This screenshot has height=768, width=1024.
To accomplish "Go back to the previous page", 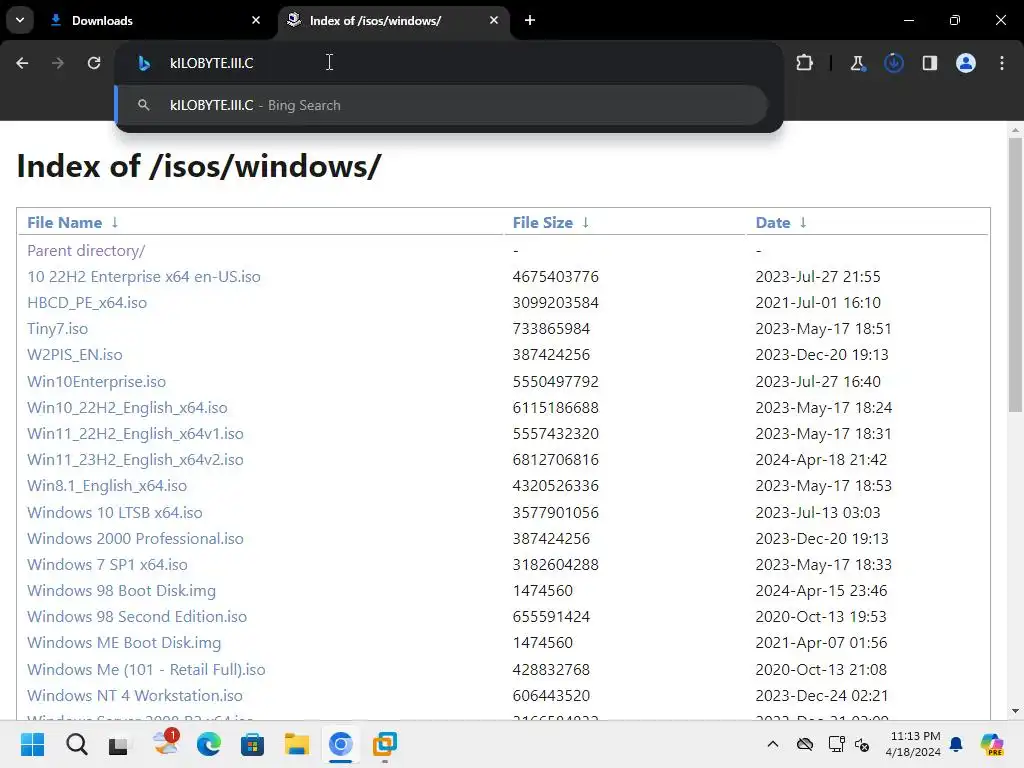I will tap(22, 63).
